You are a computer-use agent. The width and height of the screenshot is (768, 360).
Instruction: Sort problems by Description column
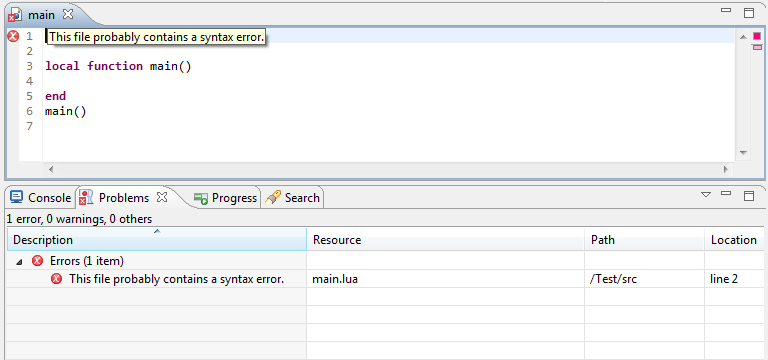157,240
